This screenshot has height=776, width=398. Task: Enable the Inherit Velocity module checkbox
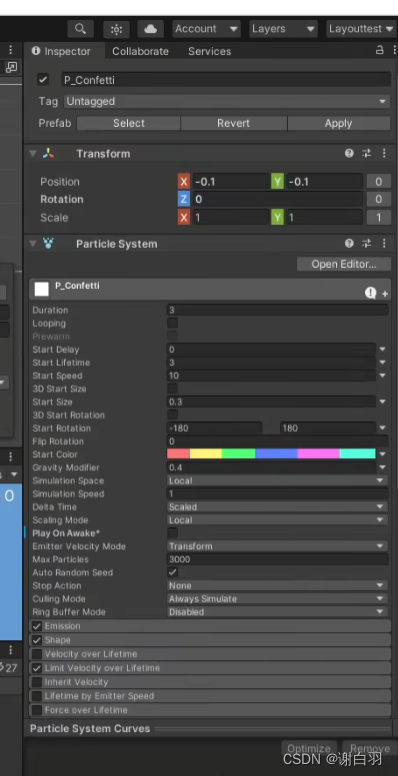pyautogui.click(x=37, y=682)
